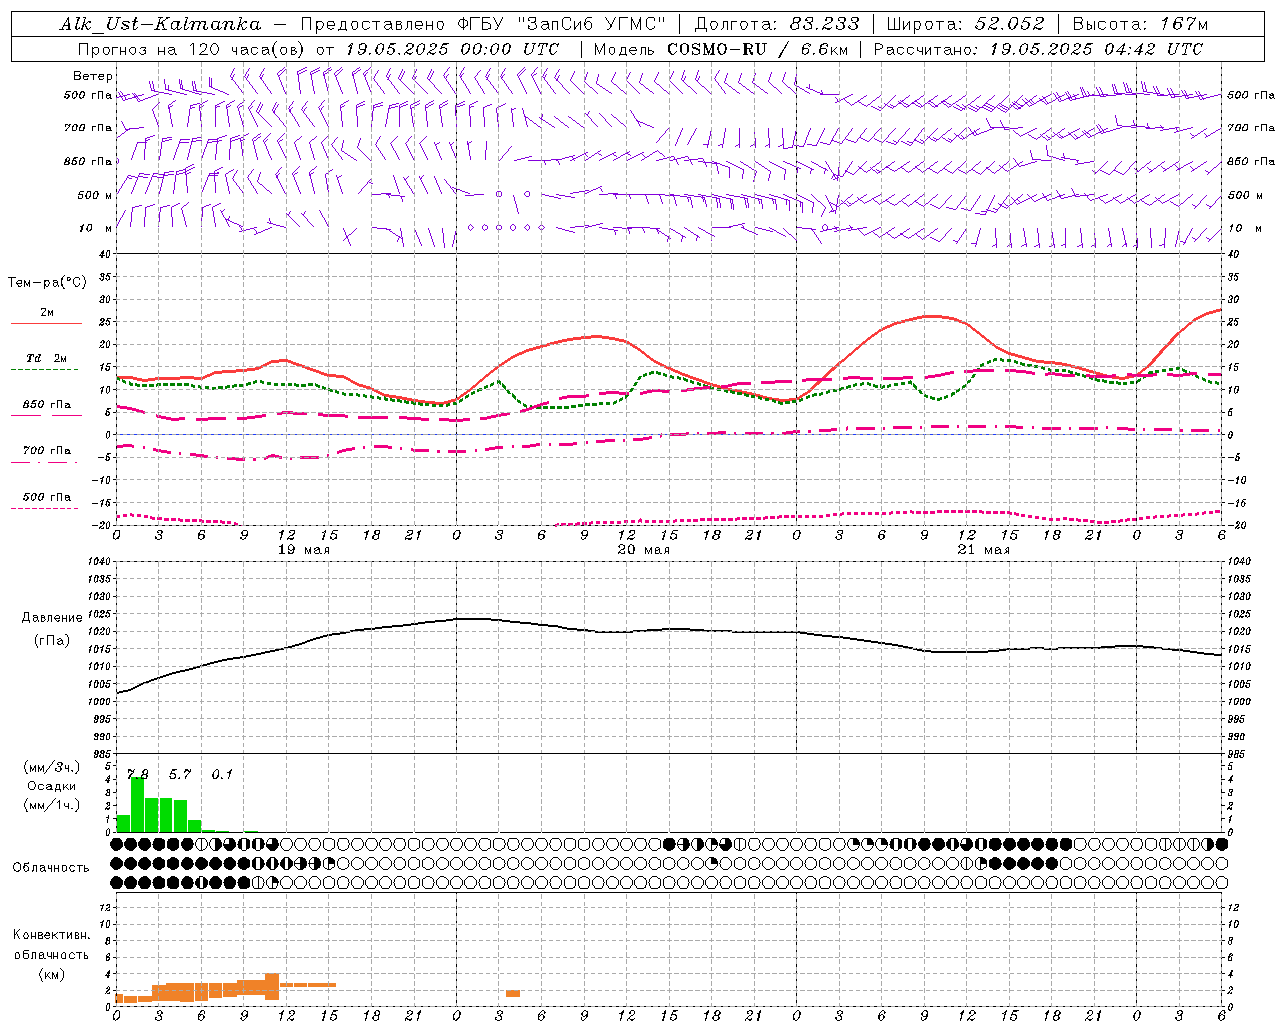Screen dimensions: 1280x1024
Task: Click the (гПа) unit under Давление
Action: pos(52,641)
